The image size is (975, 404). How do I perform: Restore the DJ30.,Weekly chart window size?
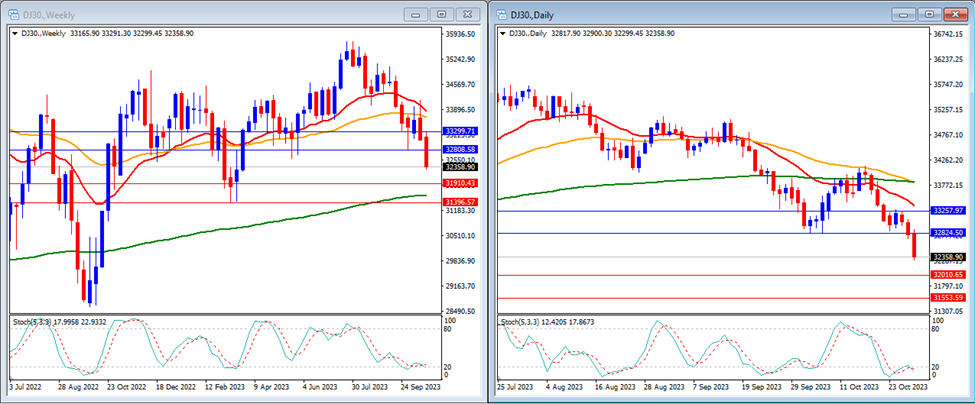pyautogui.click(x=441, y=14)
